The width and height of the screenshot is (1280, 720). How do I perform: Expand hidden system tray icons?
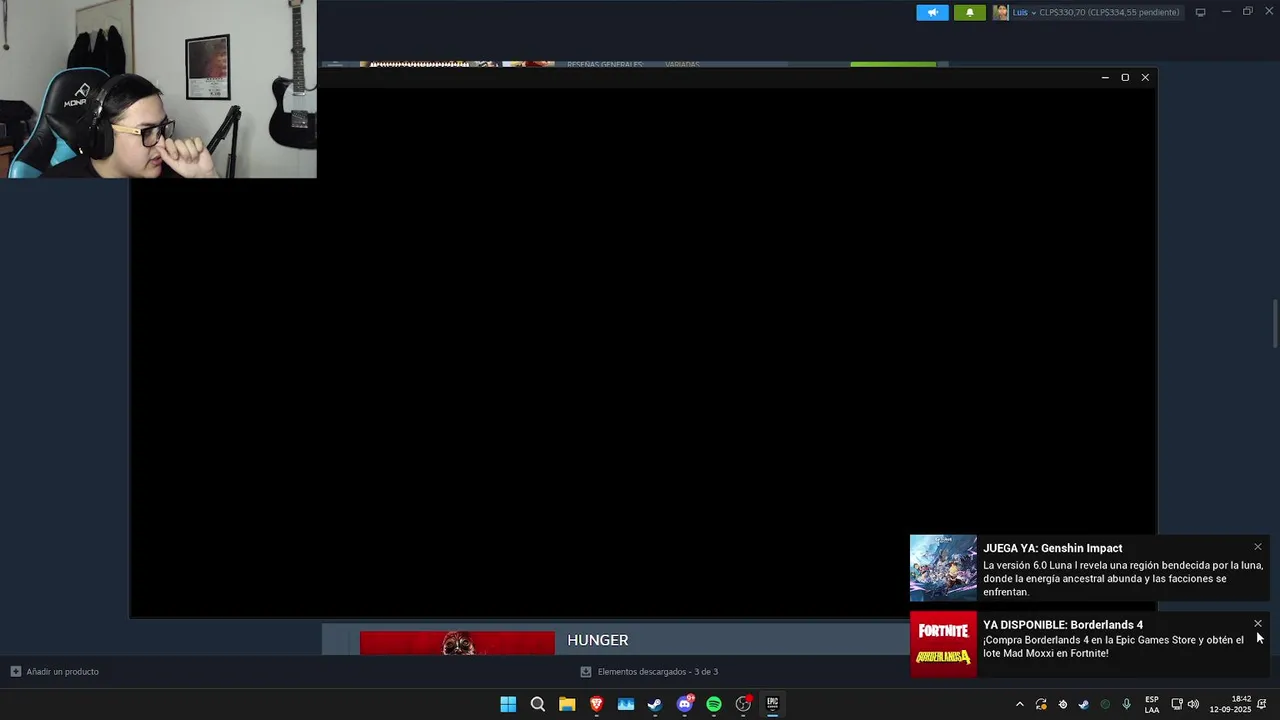(x=1019, y=704)
